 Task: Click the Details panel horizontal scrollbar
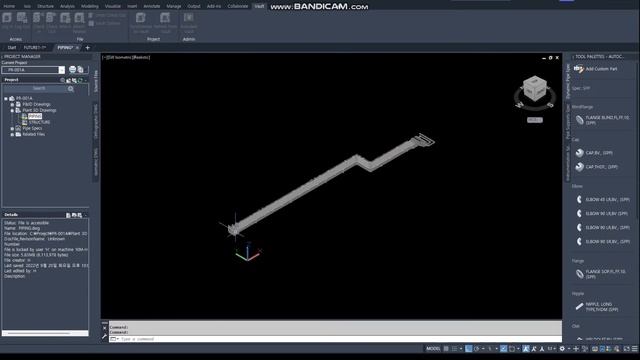[39, 333]
